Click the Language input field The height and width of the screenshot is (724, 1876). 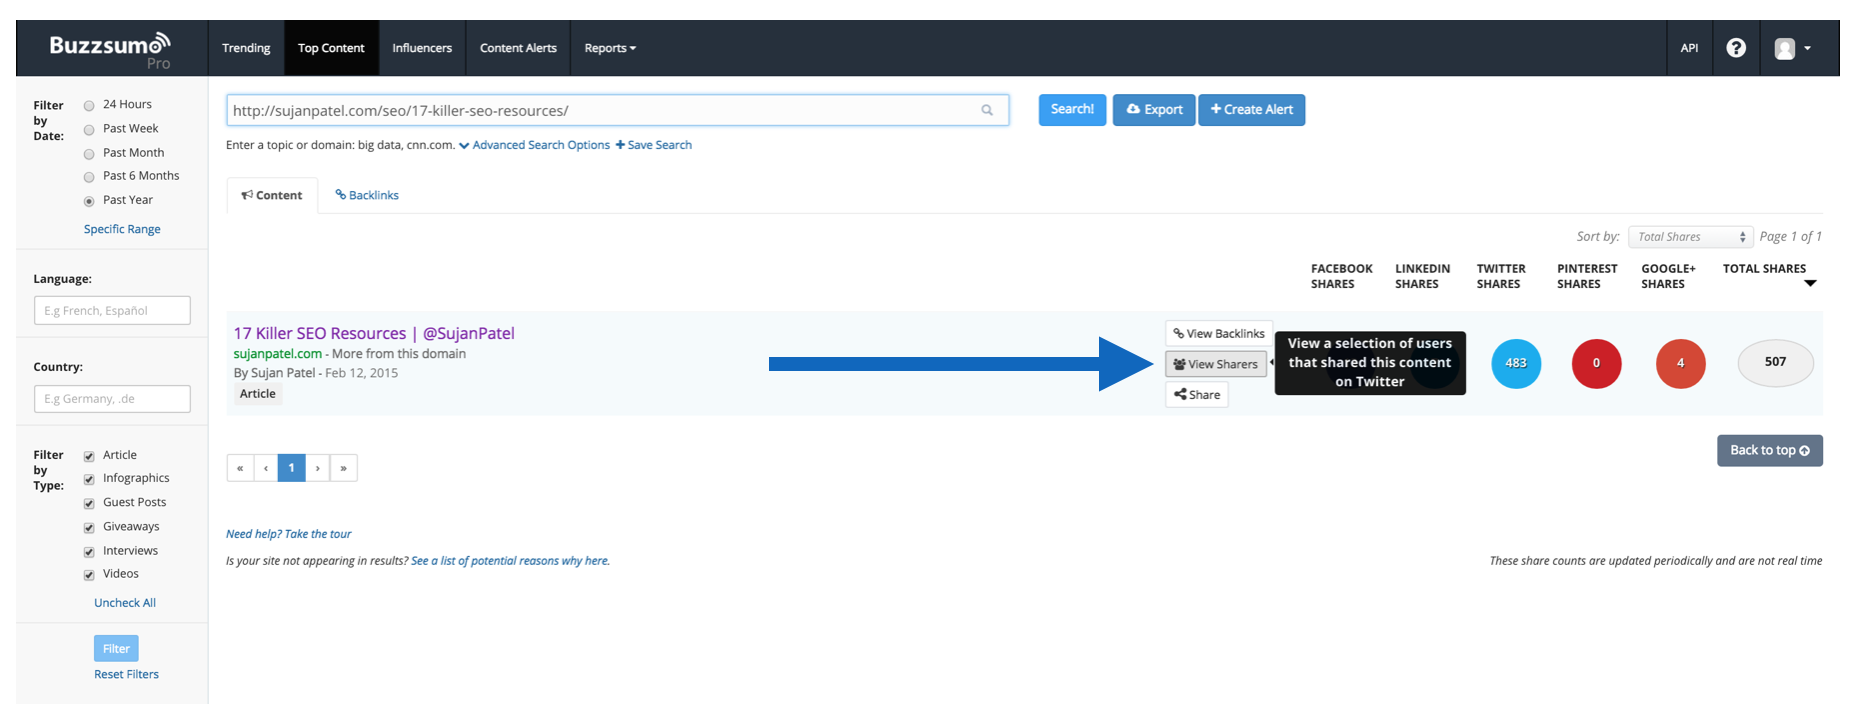(112, 311)
